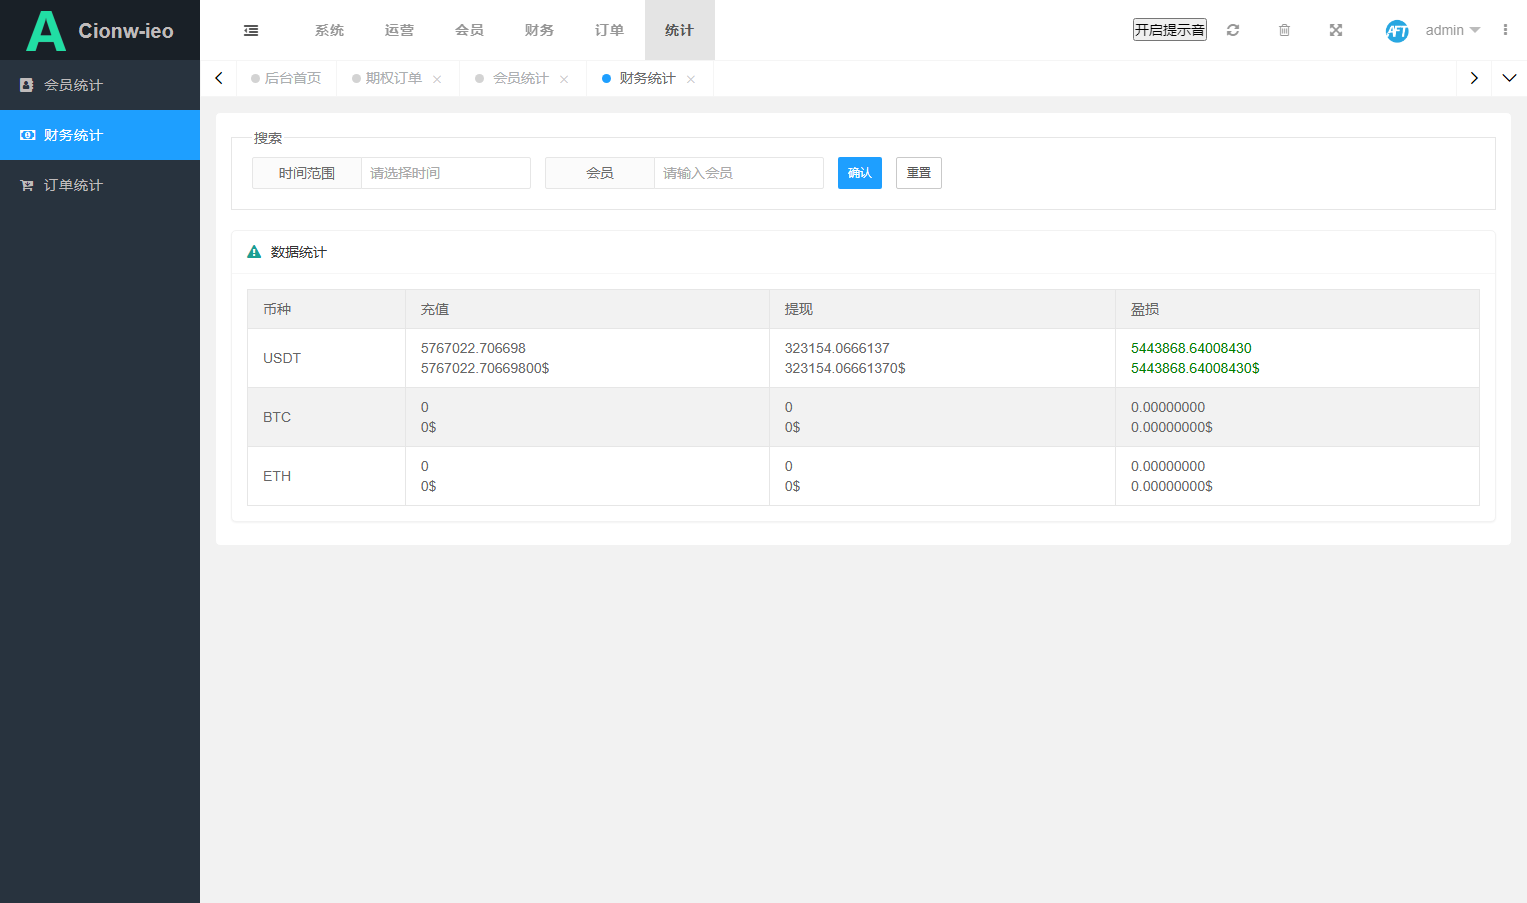Expand the admin user dropdown
The width and height of the screenshot is (1527, 903).
pyautogui.click(x=1453, y=30)
